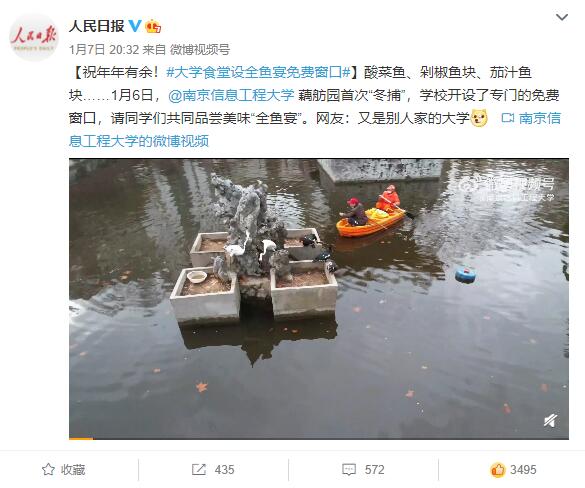The height and width of the screenshot is (488, 585).
Task: Expand the post options chevron menu
Action: [561, 17]
